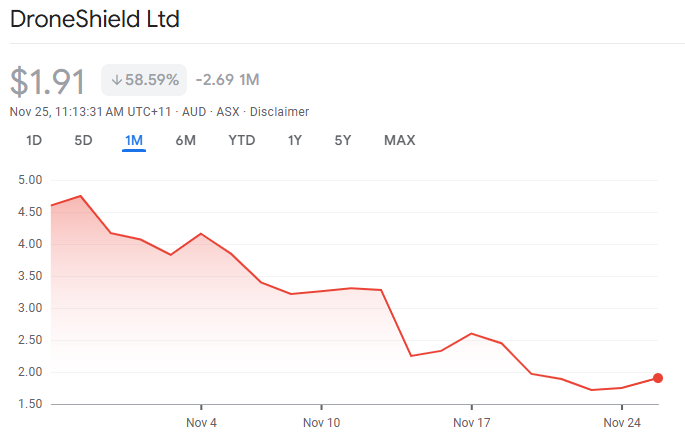685x441 pixels.
Task: Click the 58.59% change badge
Action: point(144,80)
